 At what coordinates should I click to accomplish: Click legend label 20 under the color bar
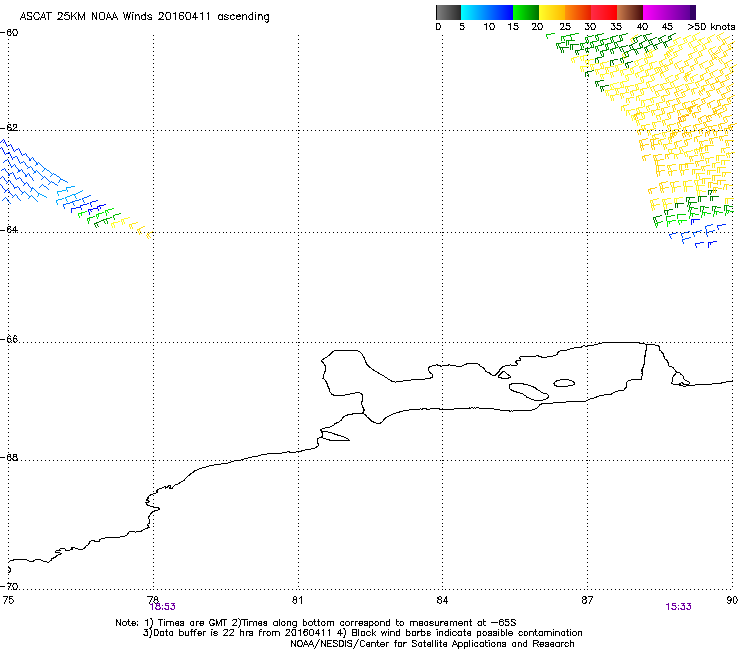coord(538,27)
